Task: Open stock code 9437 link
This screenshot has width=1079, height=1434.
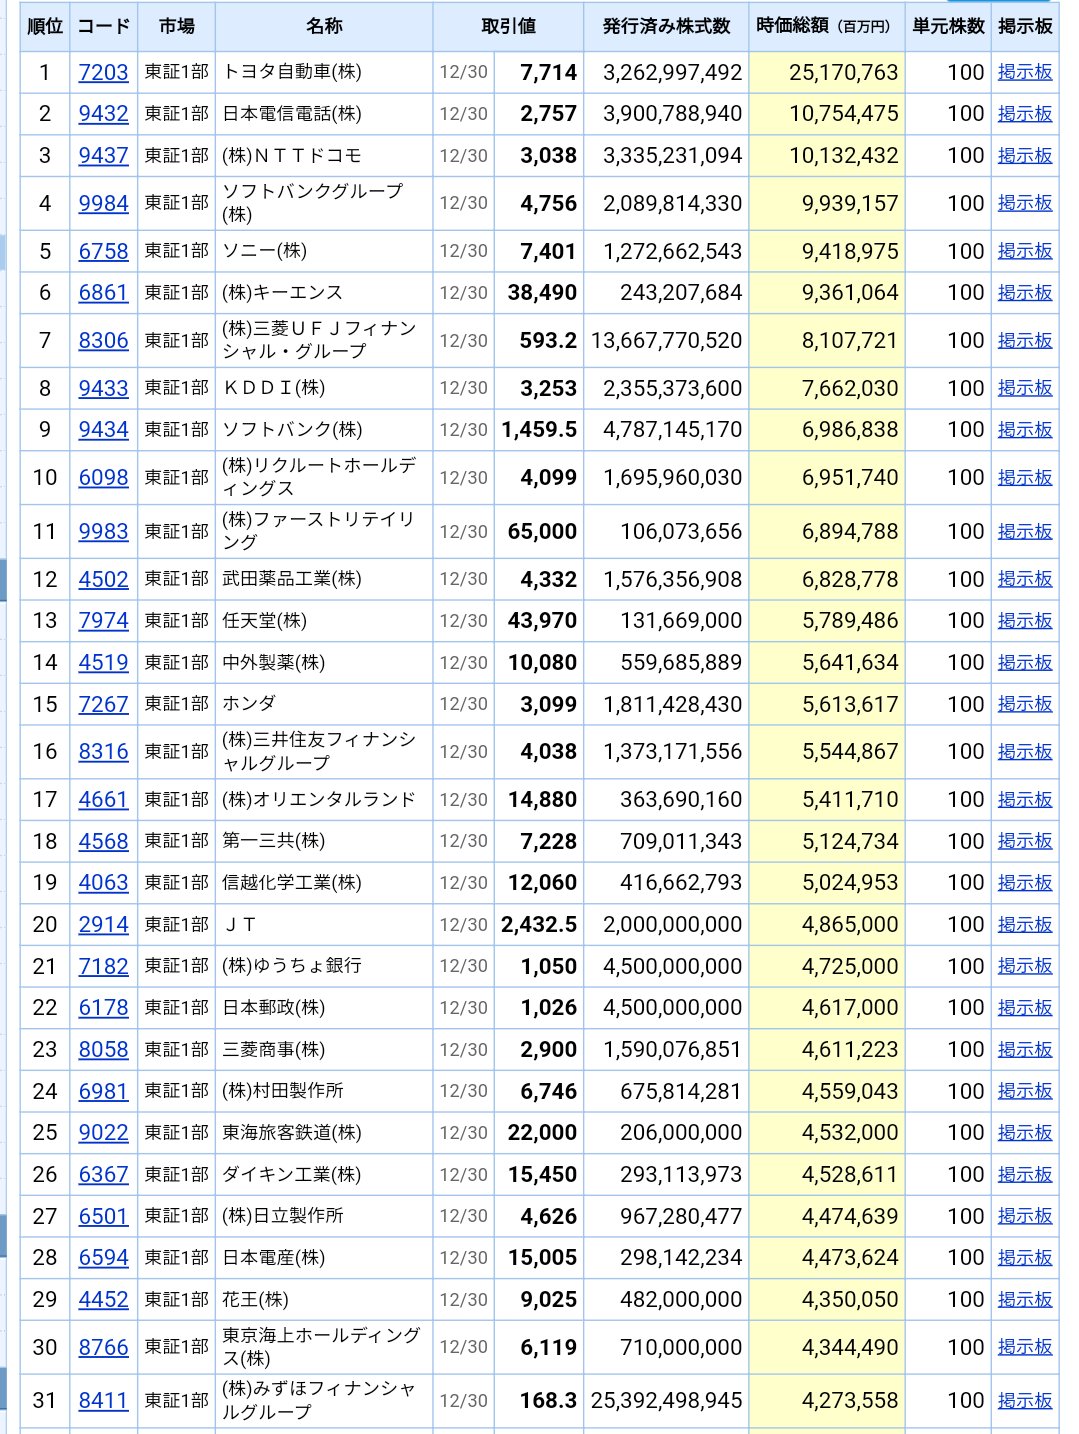Action: (x=104, y=156)
